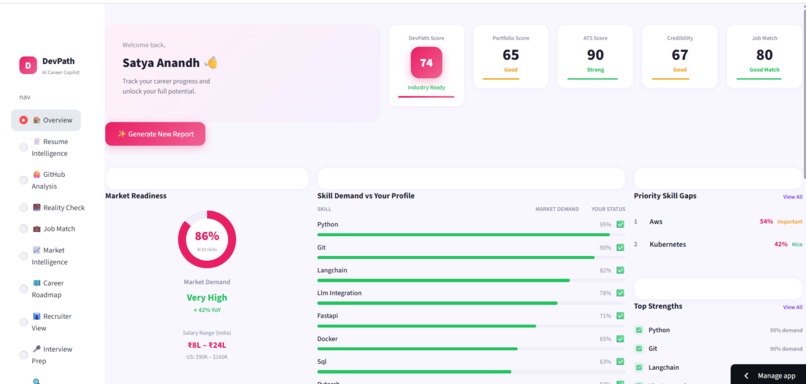806x384 pixels.
Task: Click the Generate New Report button
Action: coord(155,134)
